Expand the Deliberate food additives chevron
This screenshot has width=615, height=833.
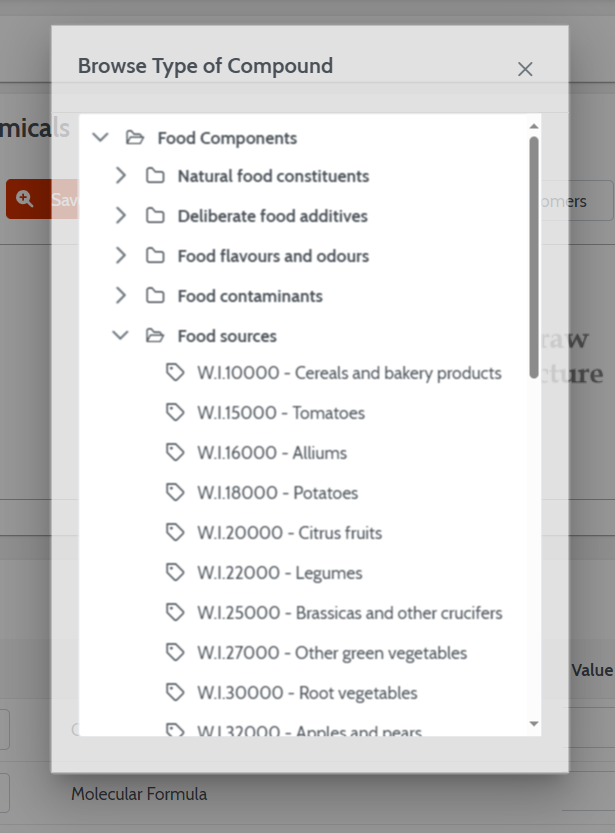[121, 216]
